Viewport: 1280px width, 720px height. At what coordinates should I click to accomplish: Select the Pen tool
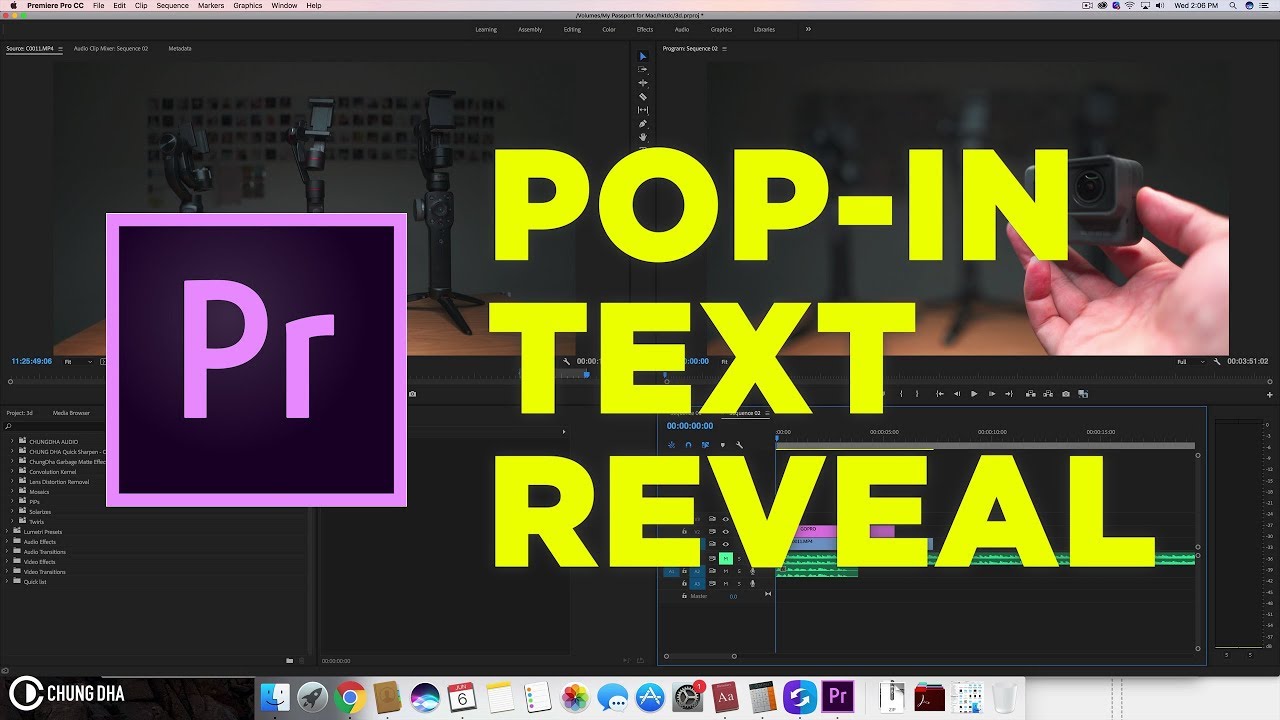tap(643, 124)
